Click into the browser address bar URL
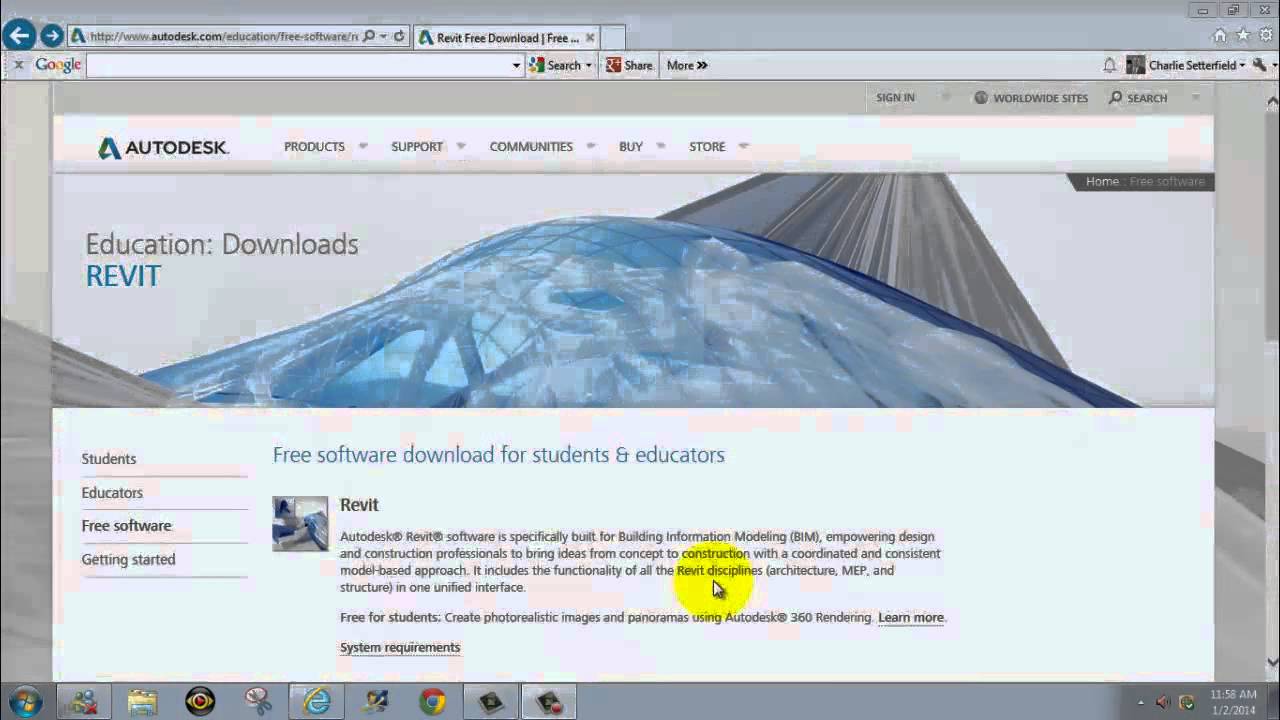 pos(222,37)
